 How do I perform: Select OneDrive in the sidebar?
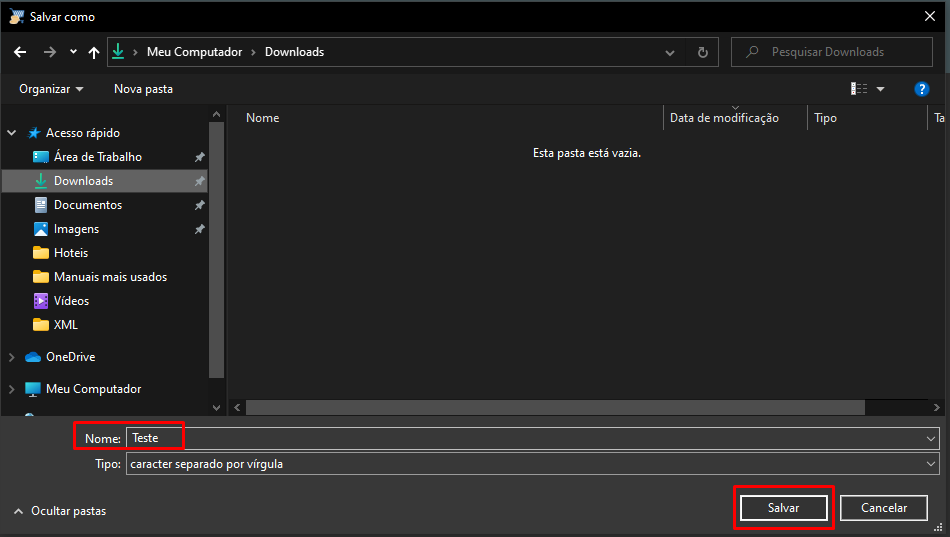(x=70, y=357)
